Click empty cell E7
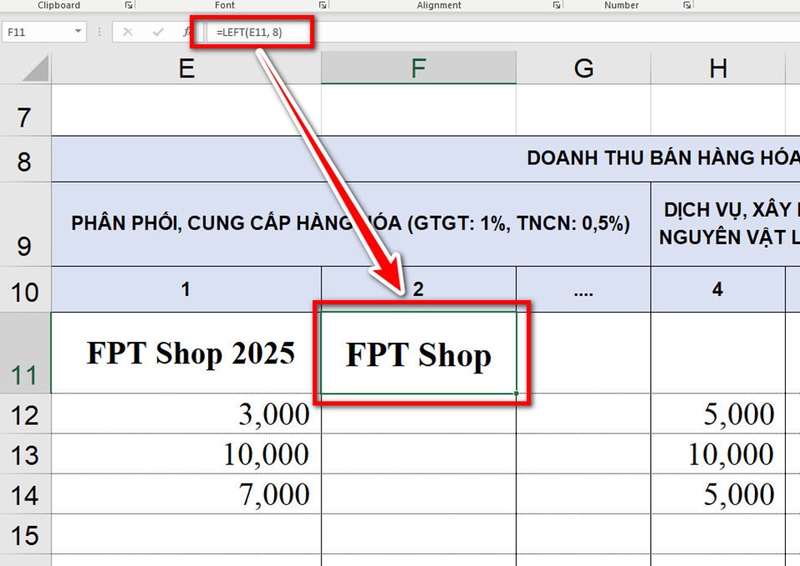Screen dimensions: 800x566 pyautogui.click(x=186, y=110)
